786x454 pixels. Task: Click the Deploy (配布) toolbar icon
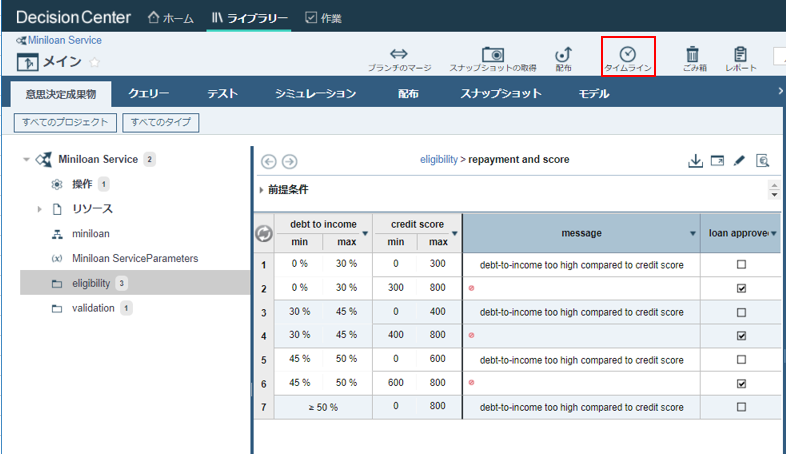(563, 54)
